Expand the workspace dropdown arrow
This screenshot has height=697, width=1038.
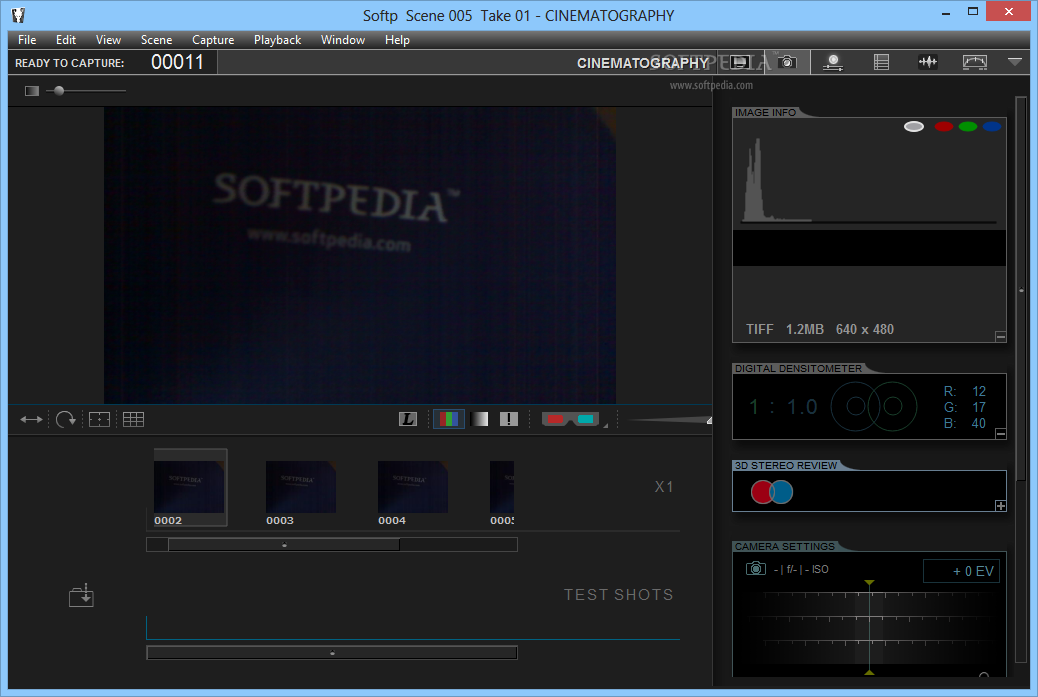click(x=1015, y=62)
